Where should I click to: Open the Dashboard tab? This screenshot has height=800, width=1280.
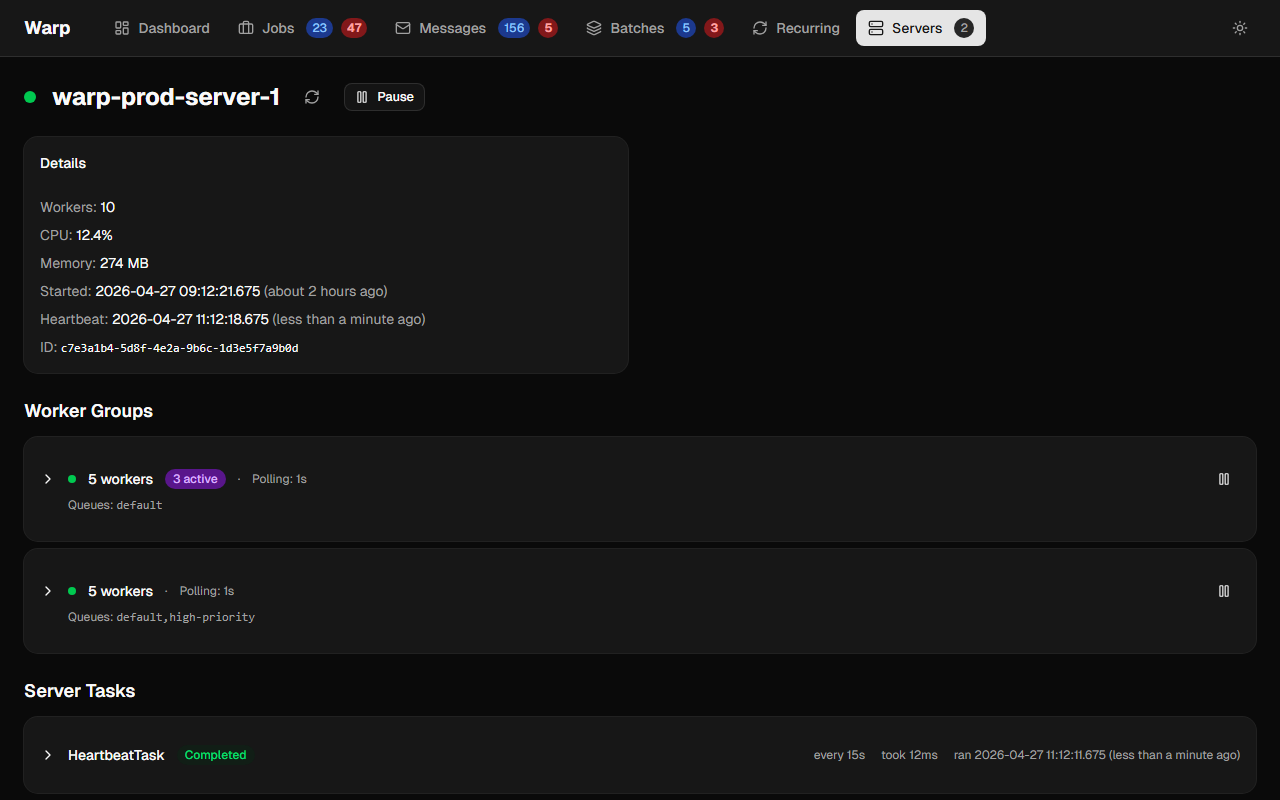click(162, 28)
